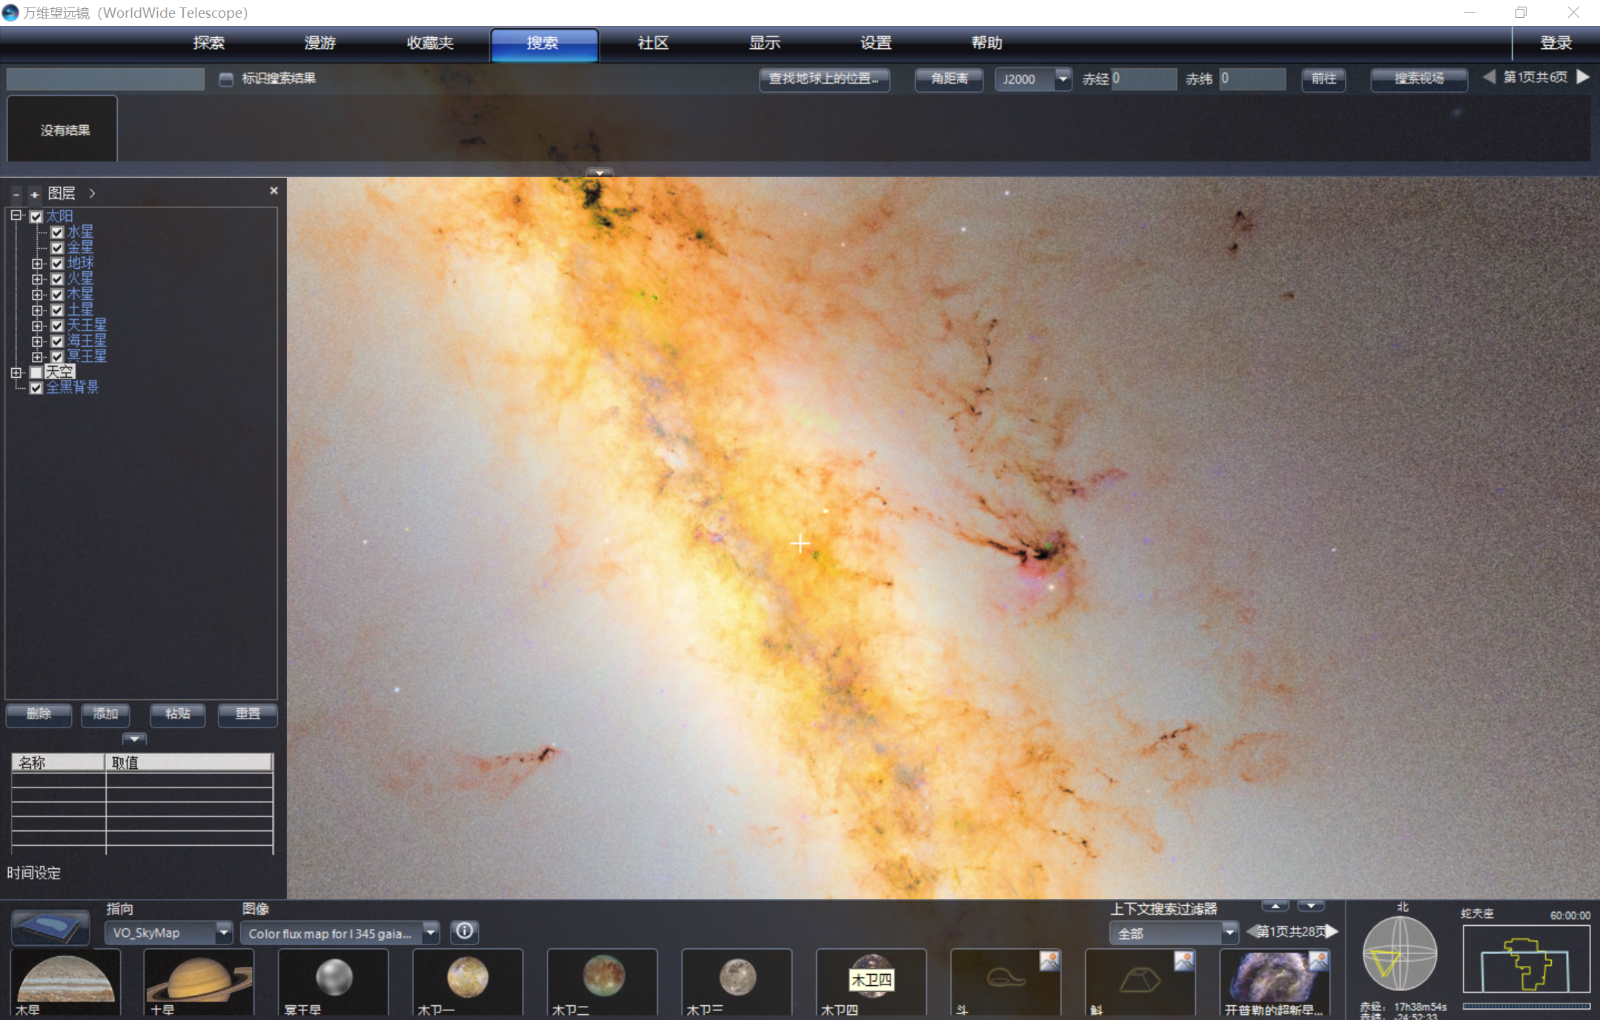
Task: Close the 图层 layers panel
Action: point(274,191)
